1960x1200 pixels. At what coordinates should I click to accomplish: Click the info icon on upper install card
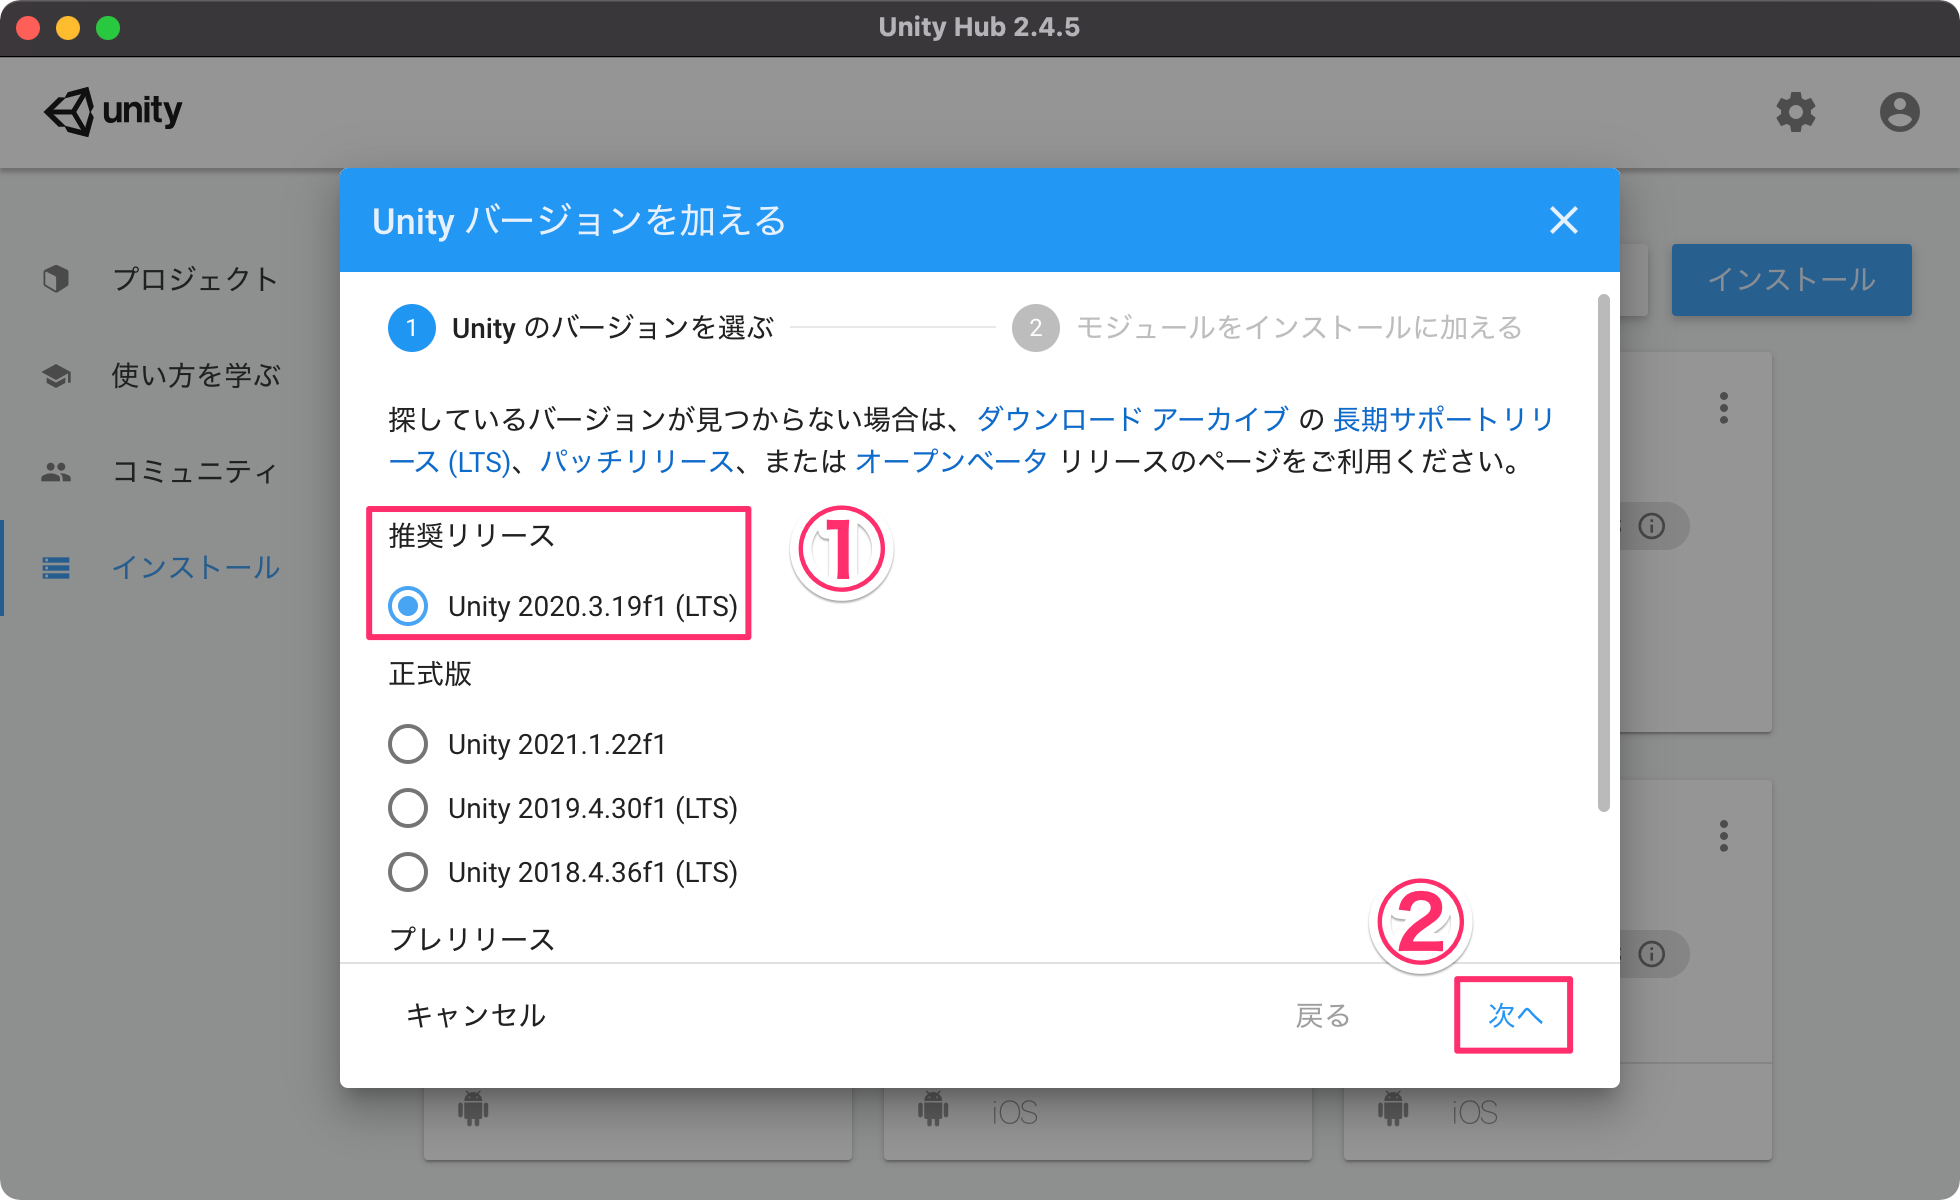[1652, 526]
